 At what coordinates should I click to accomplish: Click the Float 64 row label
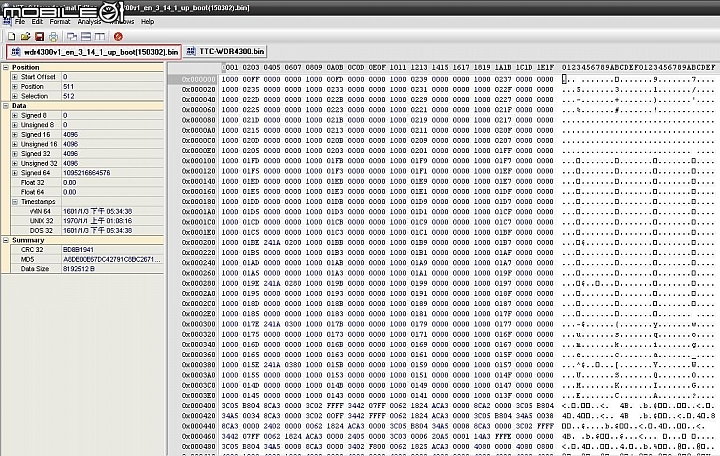coord(32,192)
